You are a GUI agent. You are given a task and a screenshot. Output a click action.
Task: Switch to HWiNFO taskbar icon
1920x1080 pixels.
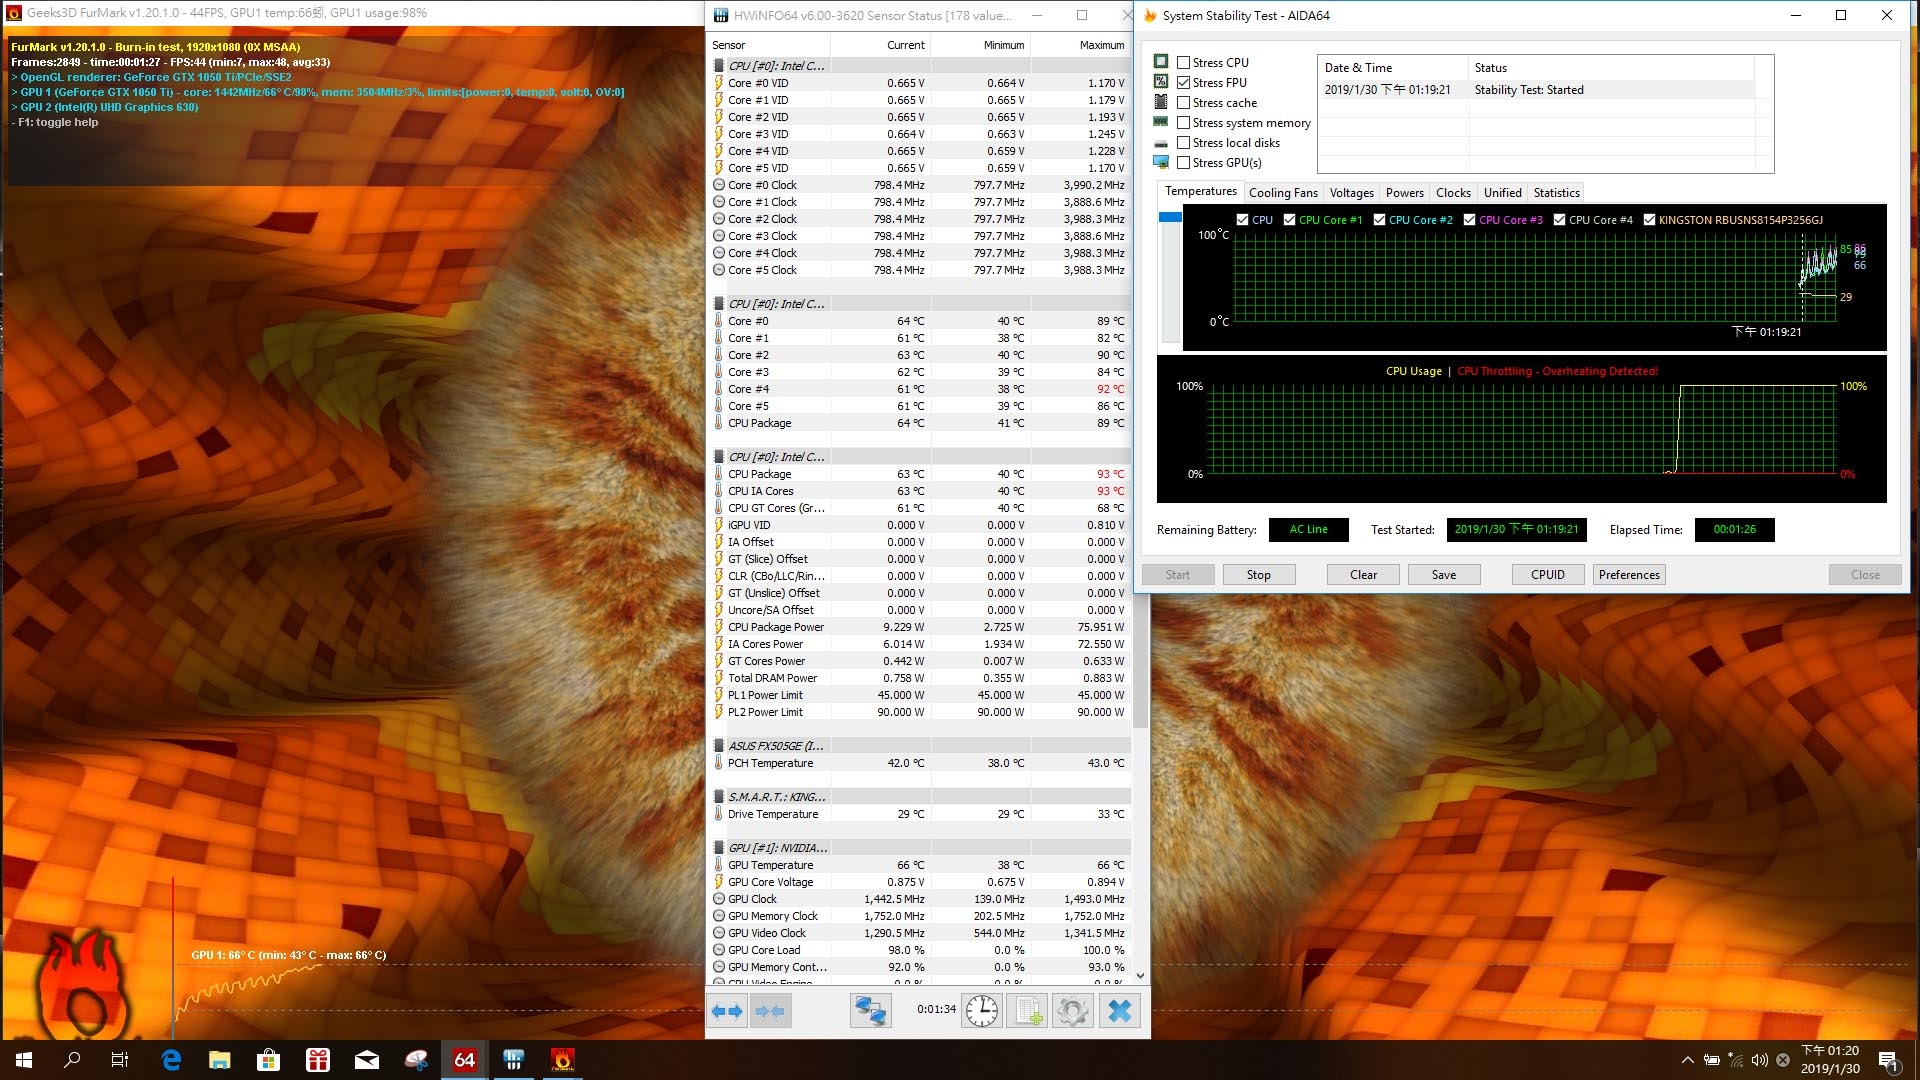point(514,1060)
